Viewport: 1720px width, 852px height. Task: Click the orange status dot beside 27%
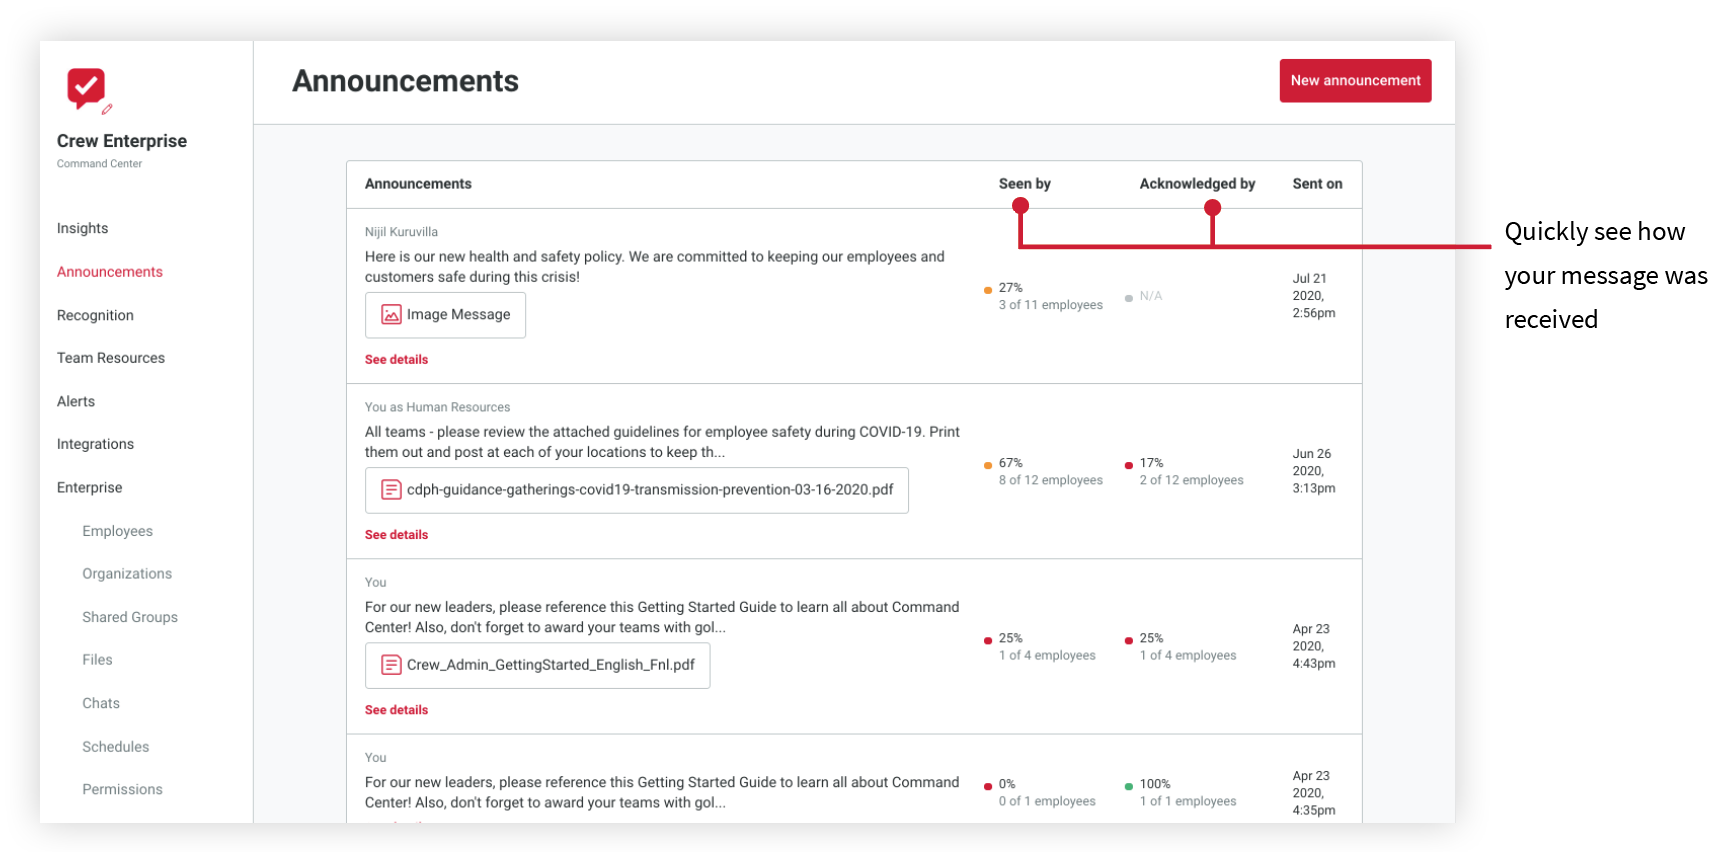pyautogui.click(x=988, y=290)
